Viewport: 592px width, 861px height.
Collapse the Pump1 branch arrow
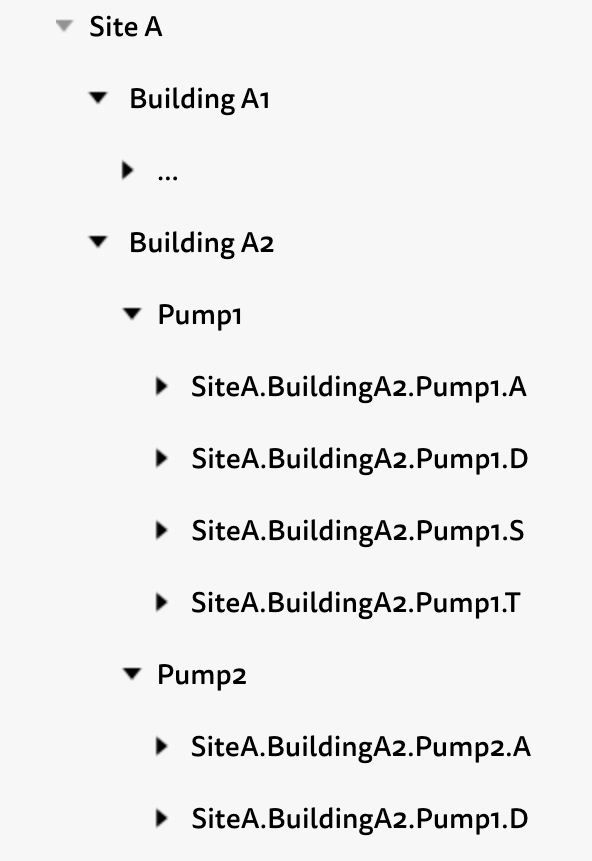[x=132, y=314]
